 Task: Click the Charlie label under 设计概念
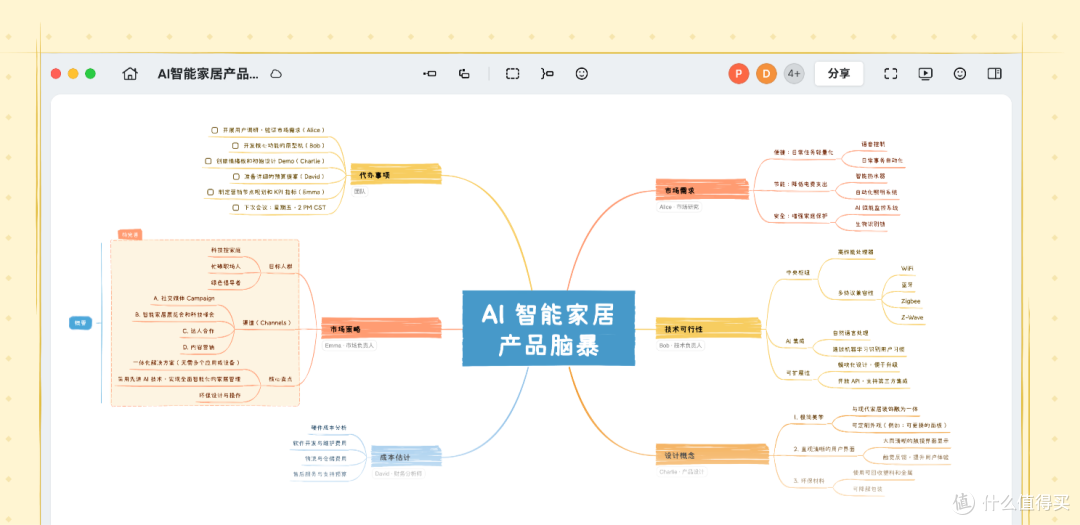(x=683, y=471)
